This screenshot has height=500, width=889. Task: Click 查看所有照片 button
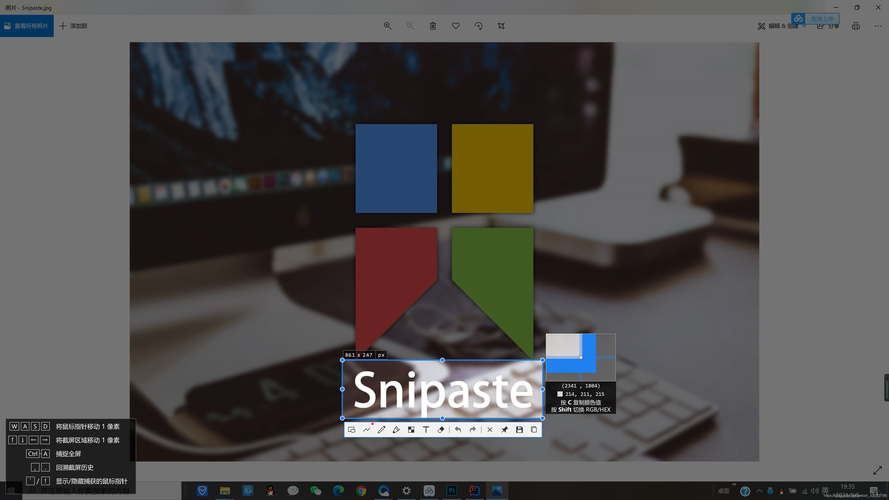pos(27,26)
